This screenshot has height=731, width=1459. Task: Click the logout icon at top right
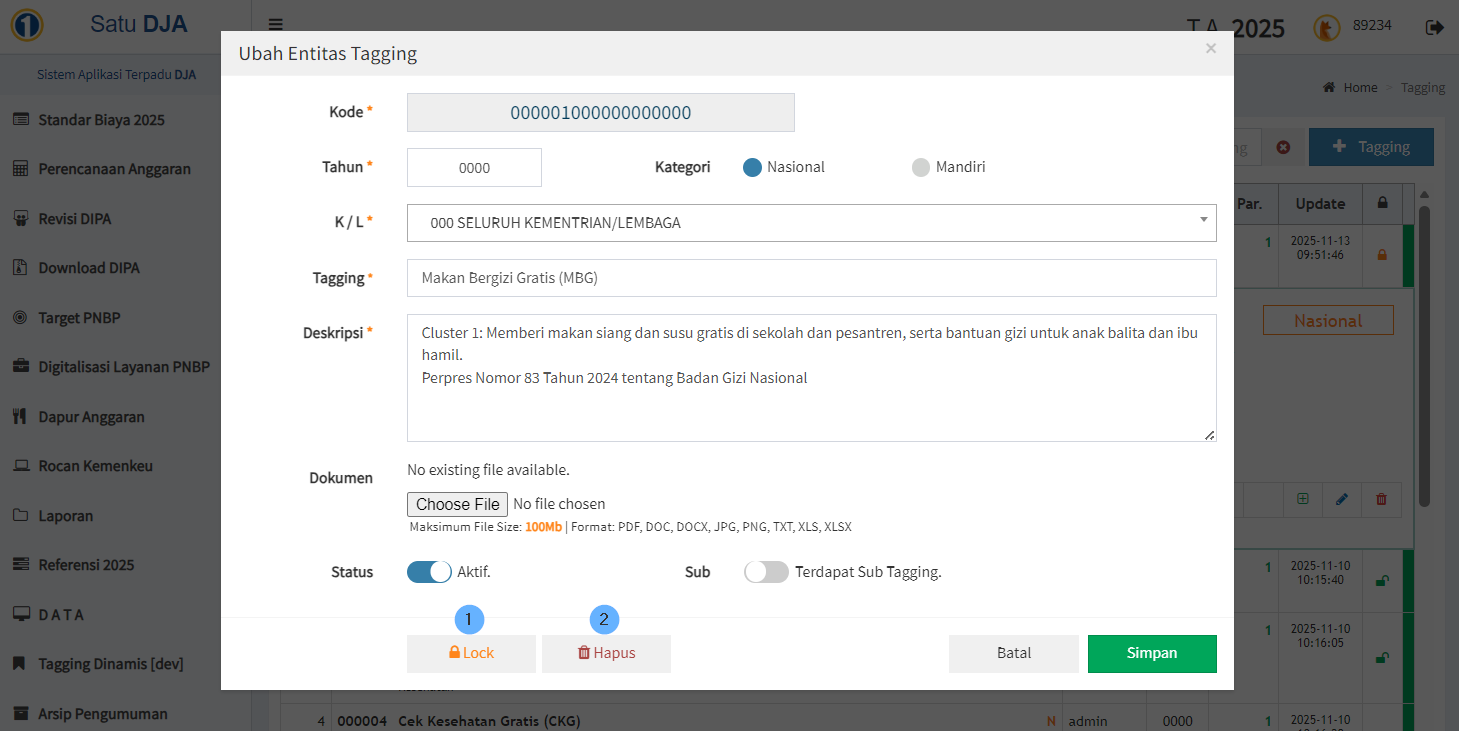coord(1435,27)
